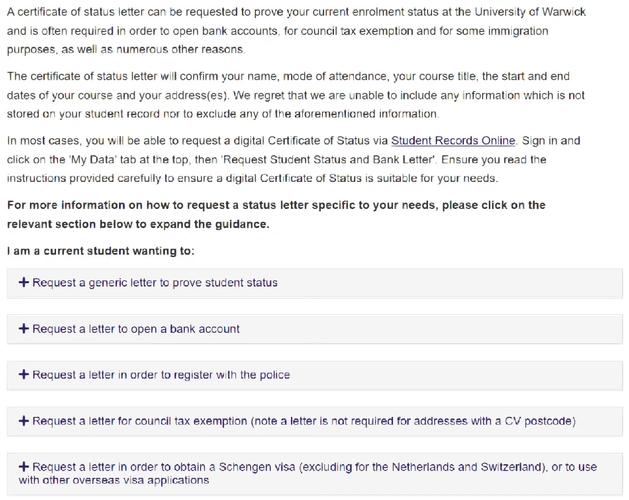Expand the Schengen visa letter guidance section
629x500 pixels.
314,474
